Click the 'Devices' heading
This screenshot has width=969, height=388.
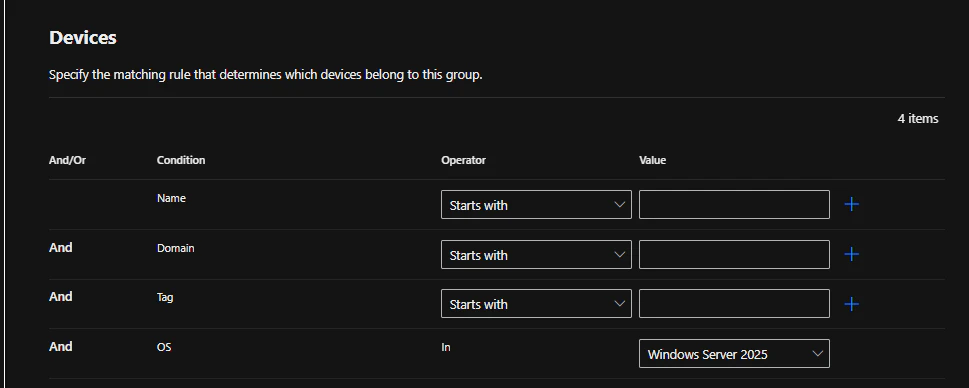tap(83, 38)
